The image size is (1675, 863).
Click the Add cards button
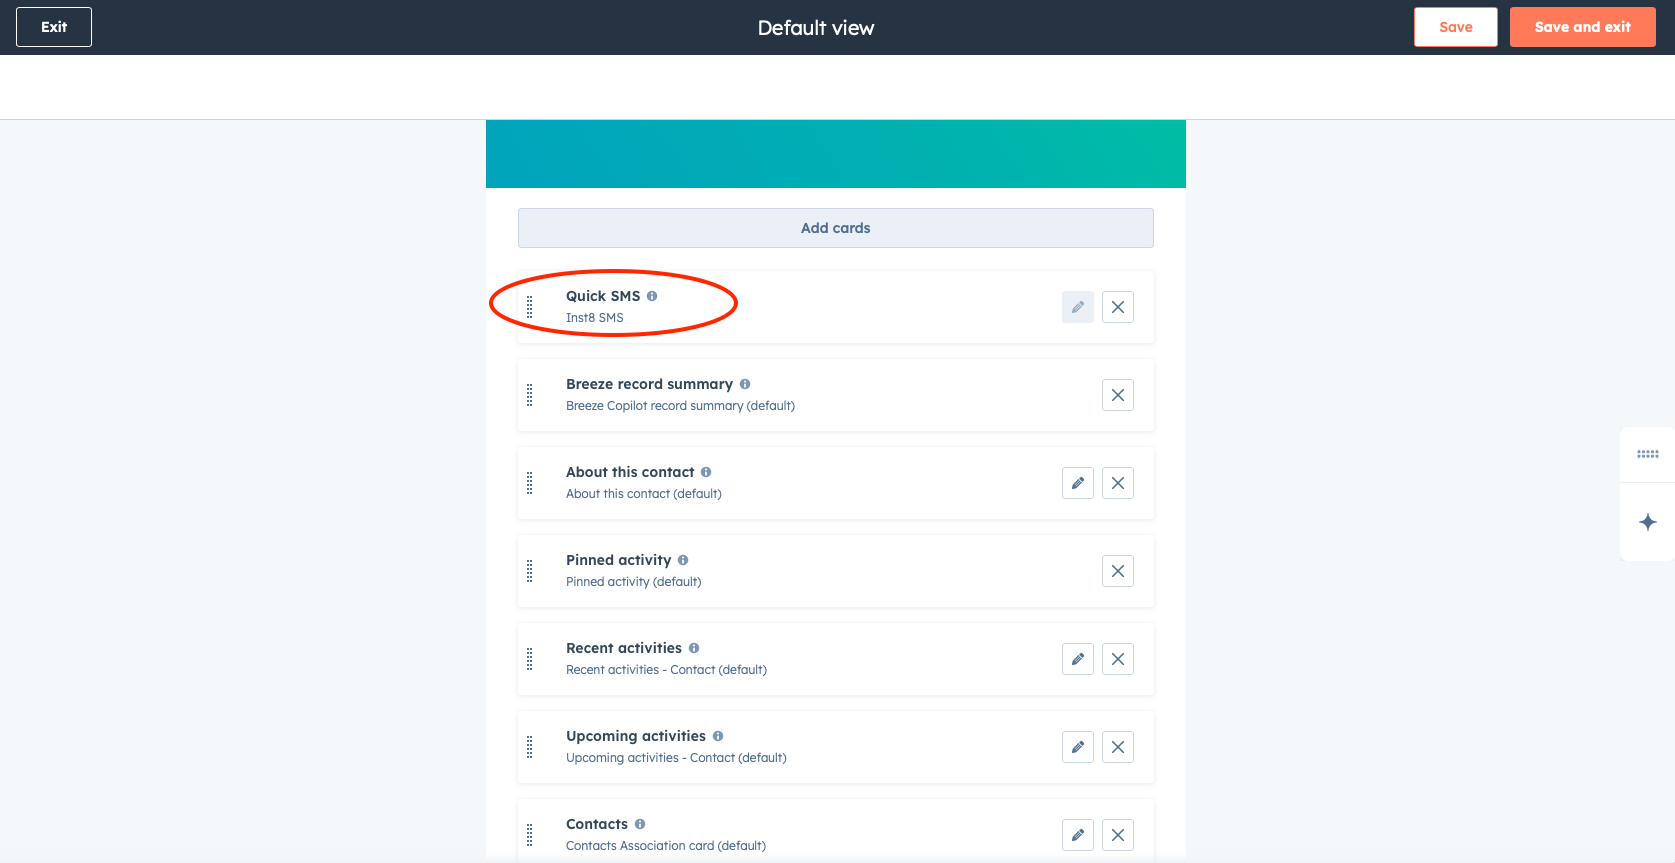tap(835, 228)
